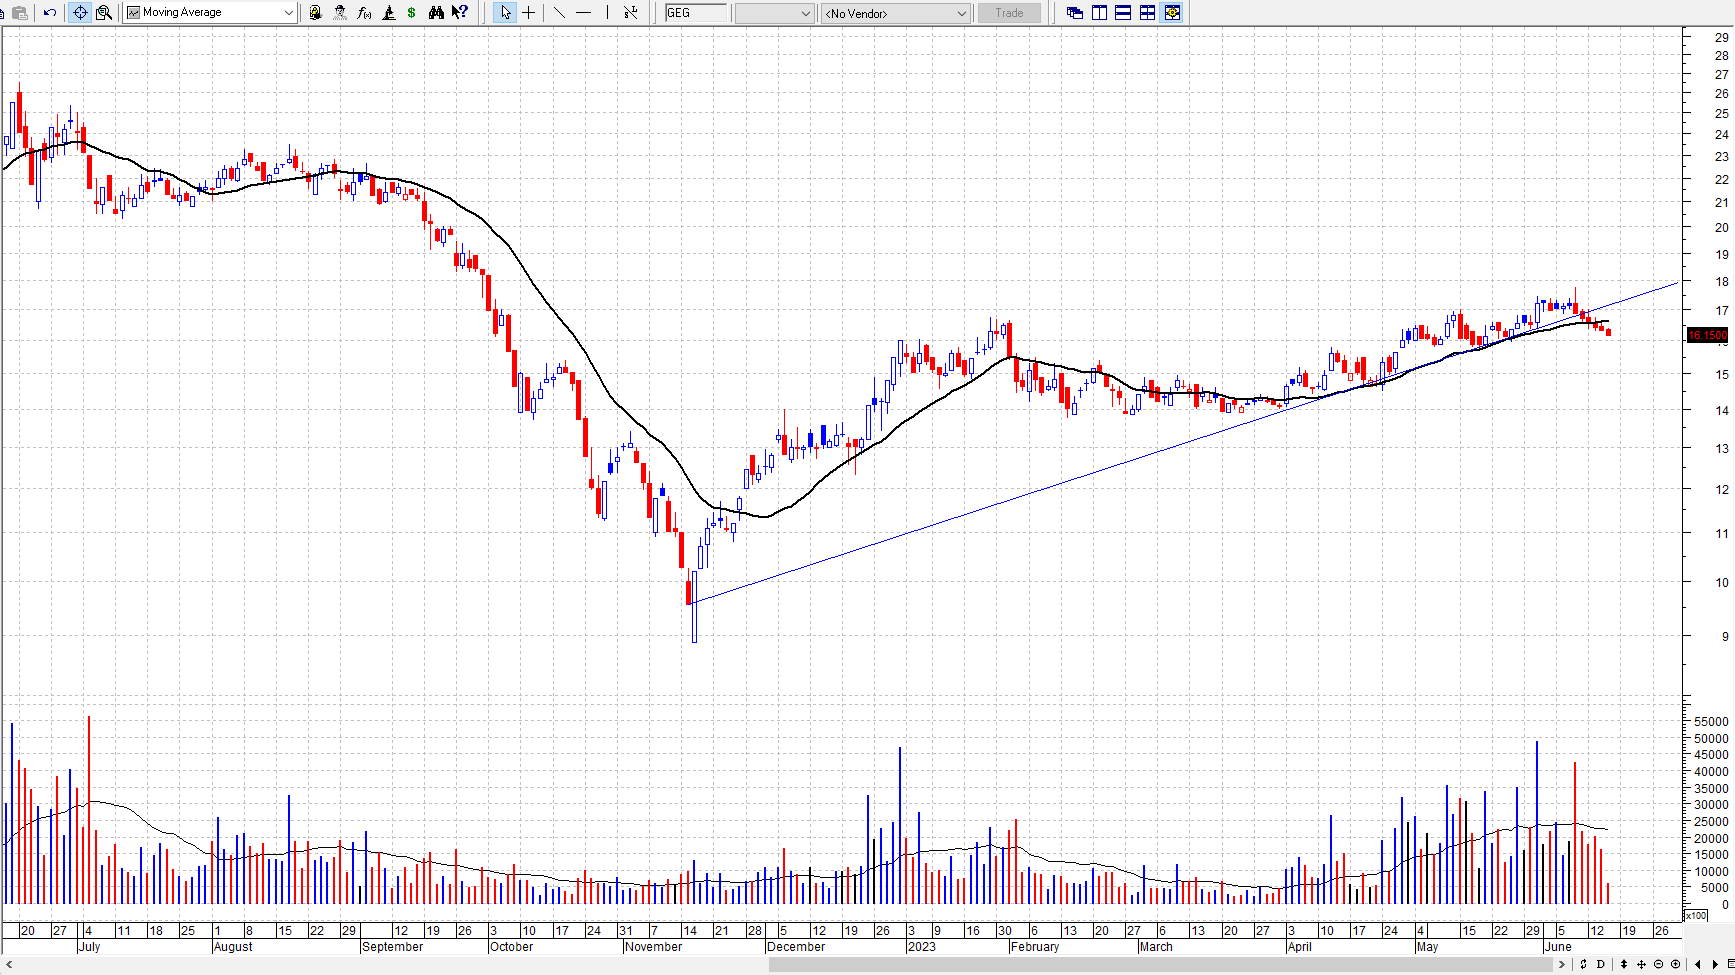Select the horizontal line drawing tool
The image size is (1735, 975).
pyautogui.click(x=583, y=13)
